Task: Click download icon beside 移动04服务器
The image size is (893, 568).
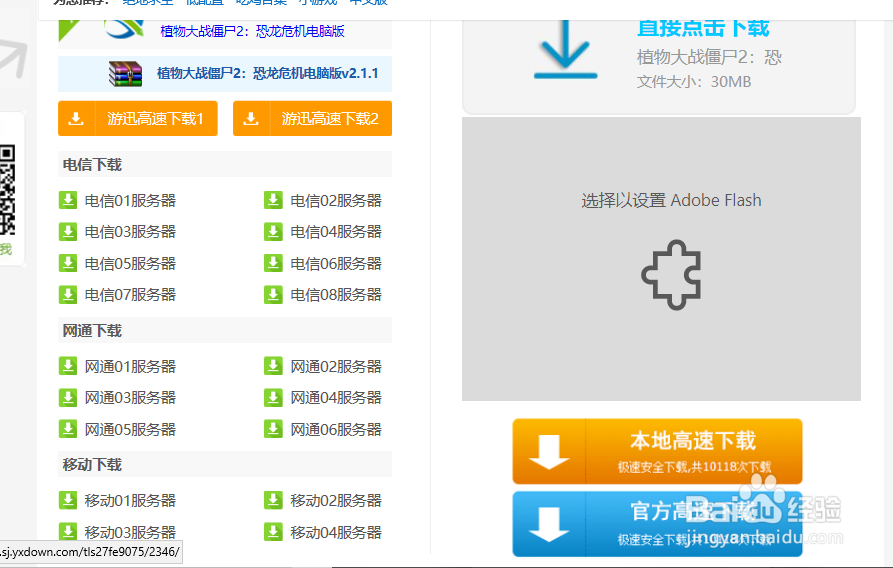Action: 273,532
